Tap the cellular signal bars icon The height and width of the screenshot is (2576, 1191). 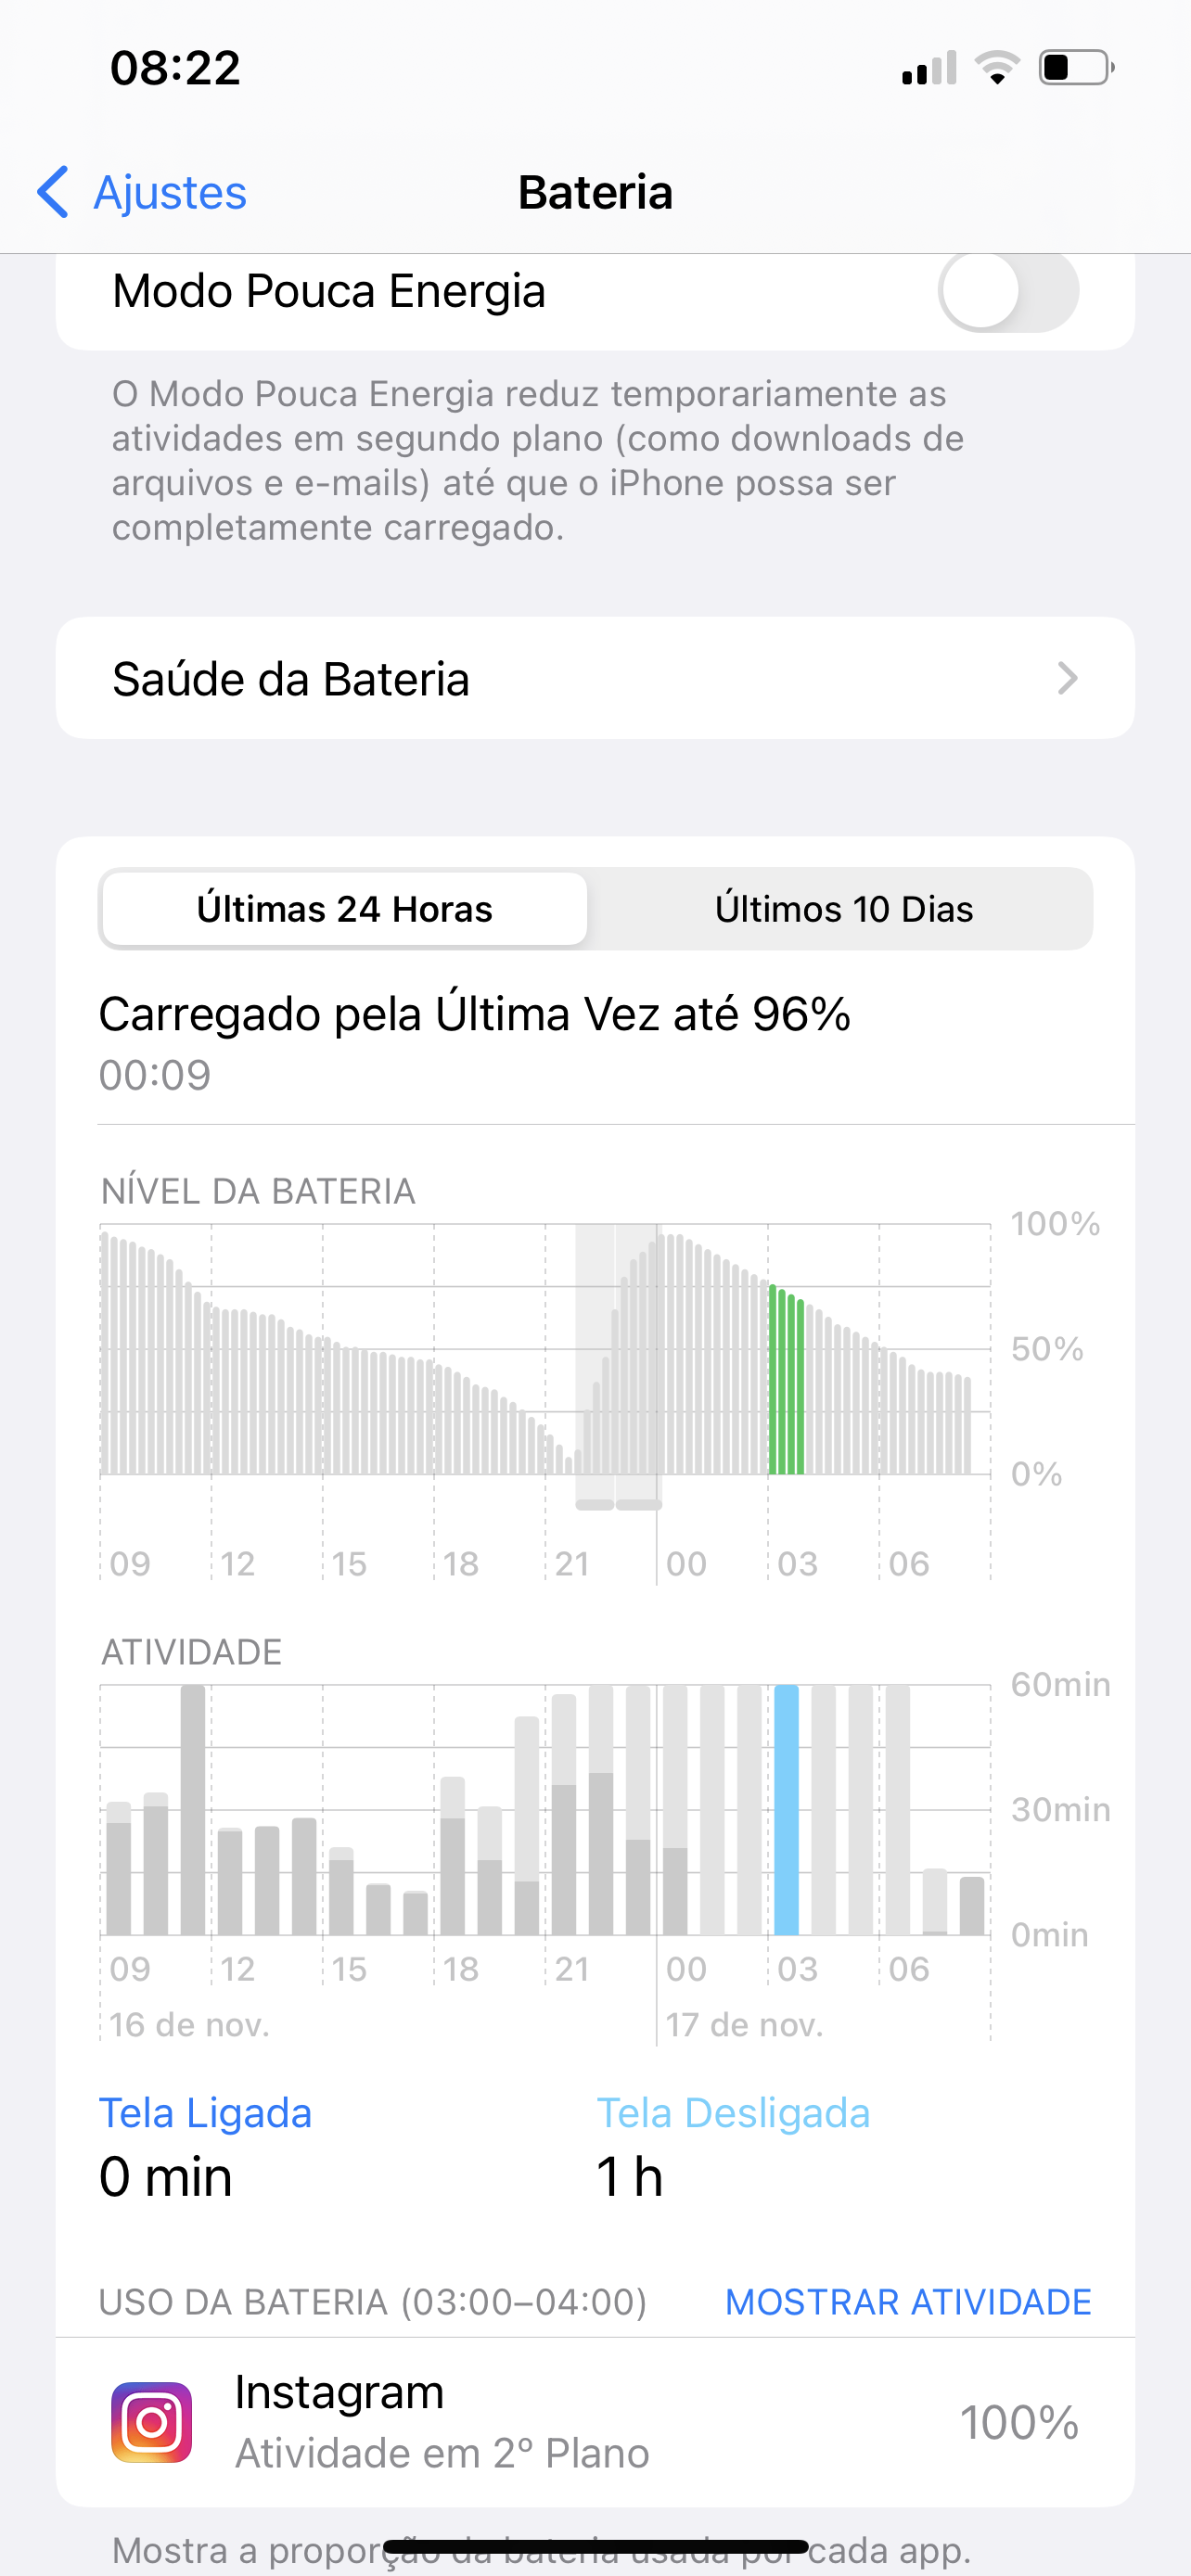(x=929, y=68)
